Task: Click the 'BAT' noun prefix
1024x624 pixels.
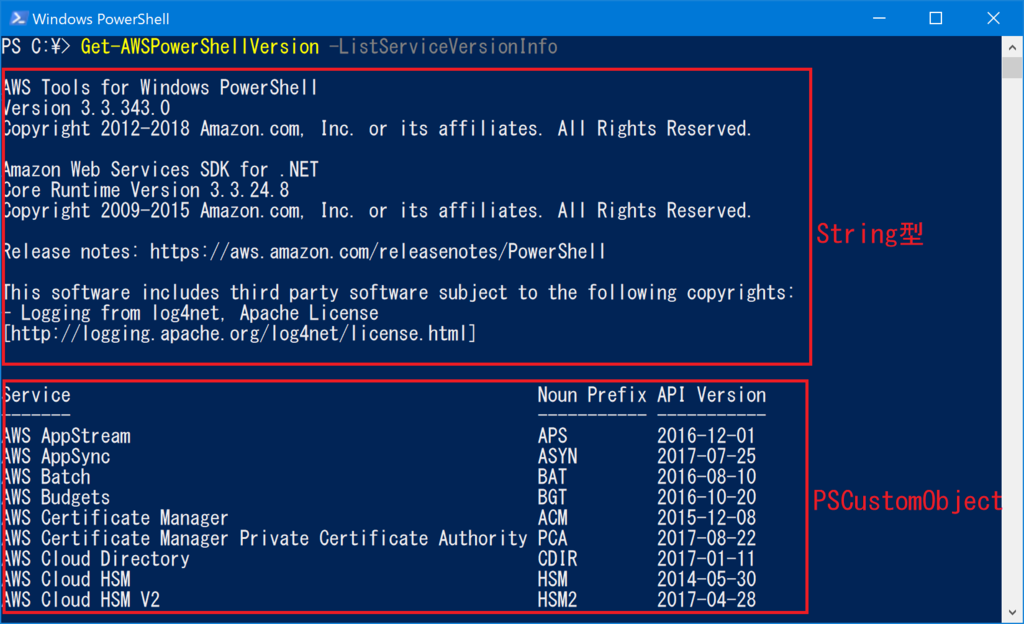Action: click(x=552, y=476)
